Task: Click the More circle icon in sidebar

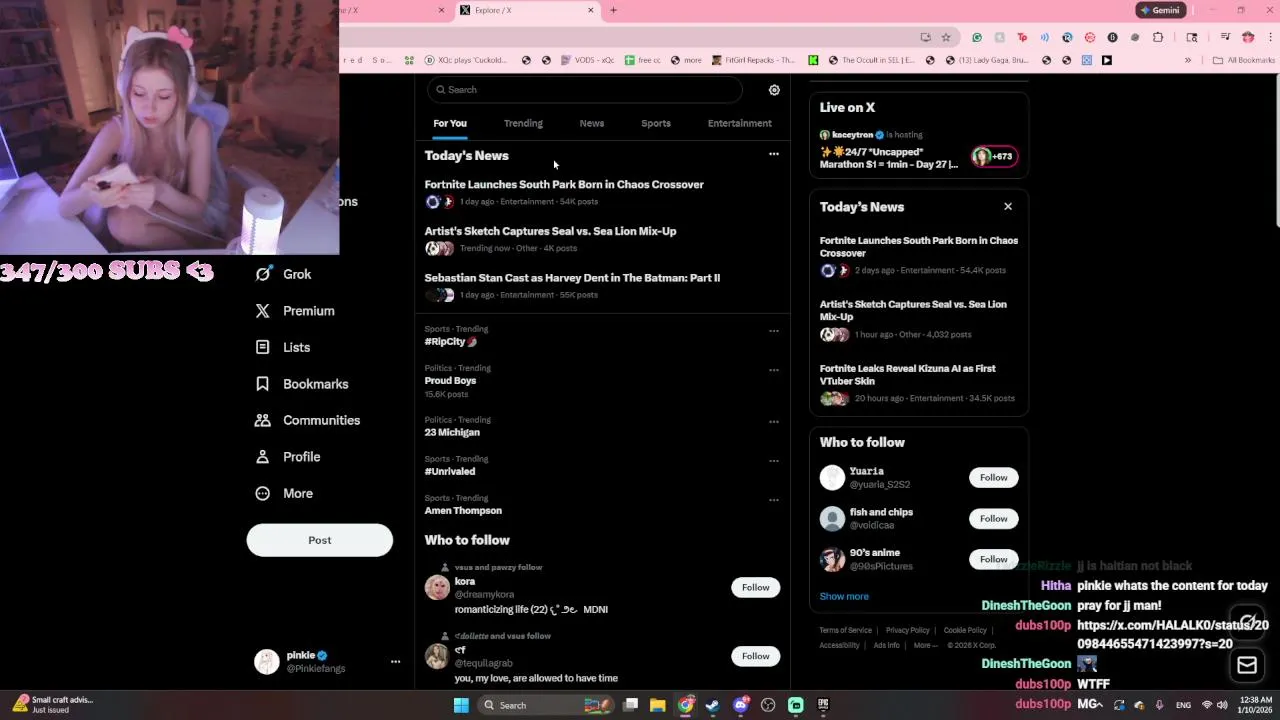Action: click(x=263, y=493)
